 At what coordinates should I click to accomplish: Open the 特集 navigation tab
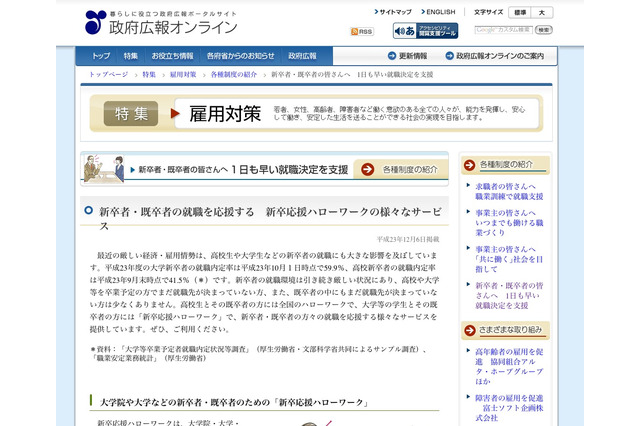point(131,56)
